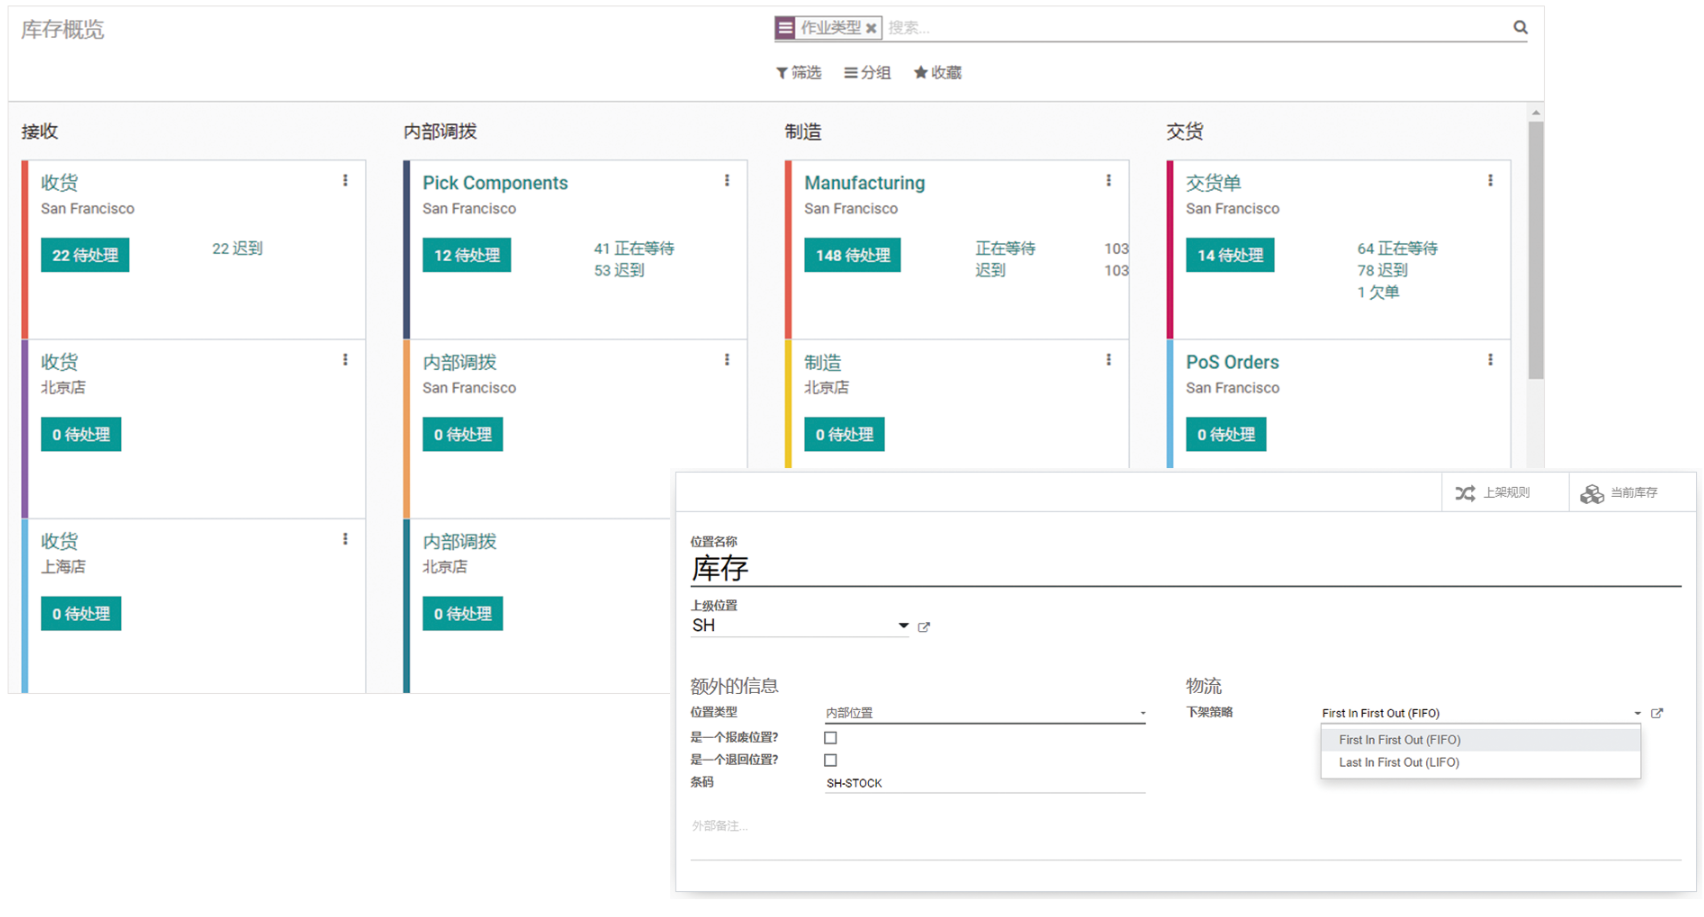This screenshot has height=917, width=1704.
Task: Click the vertical scrollbar of the kanban view
Action: point(1536,250)
